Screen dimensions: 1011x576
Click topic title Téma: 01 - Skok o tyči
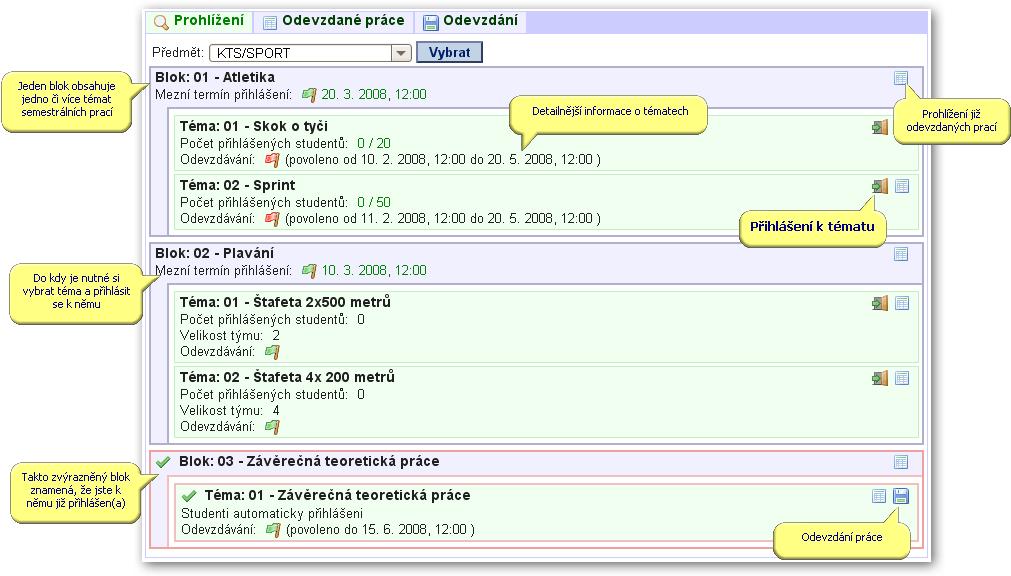pyautogui.click(x=254, y=126)
